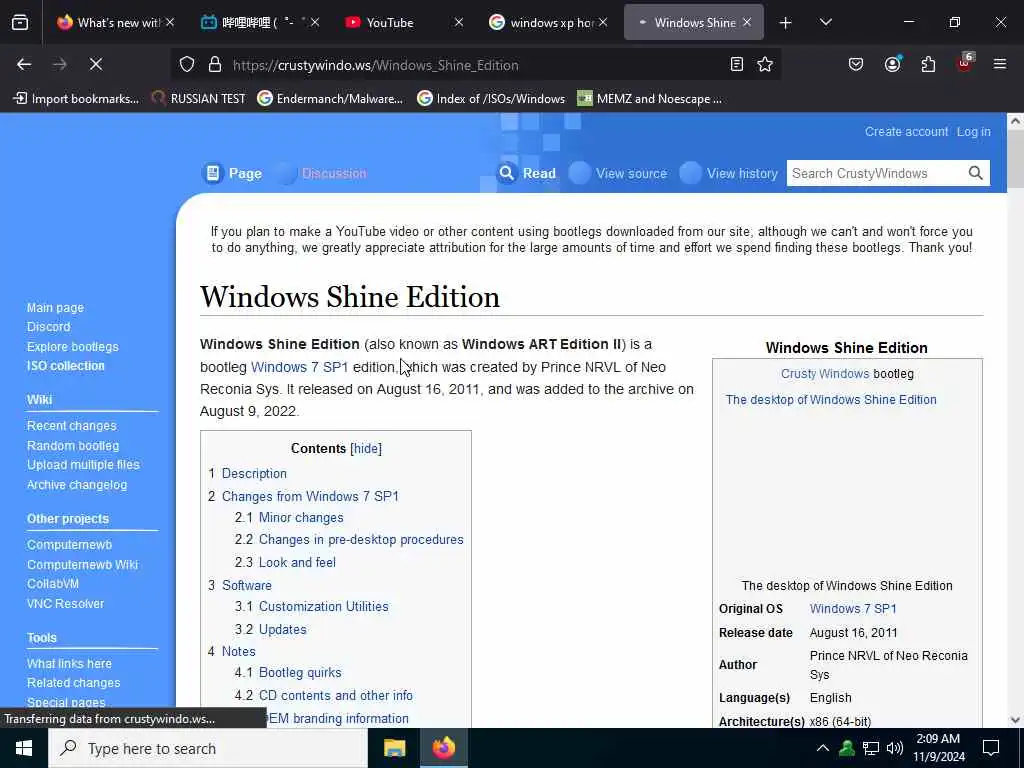Open the notification center icon
Viewport: 1024px width, 768px height.
pos(991,748)
